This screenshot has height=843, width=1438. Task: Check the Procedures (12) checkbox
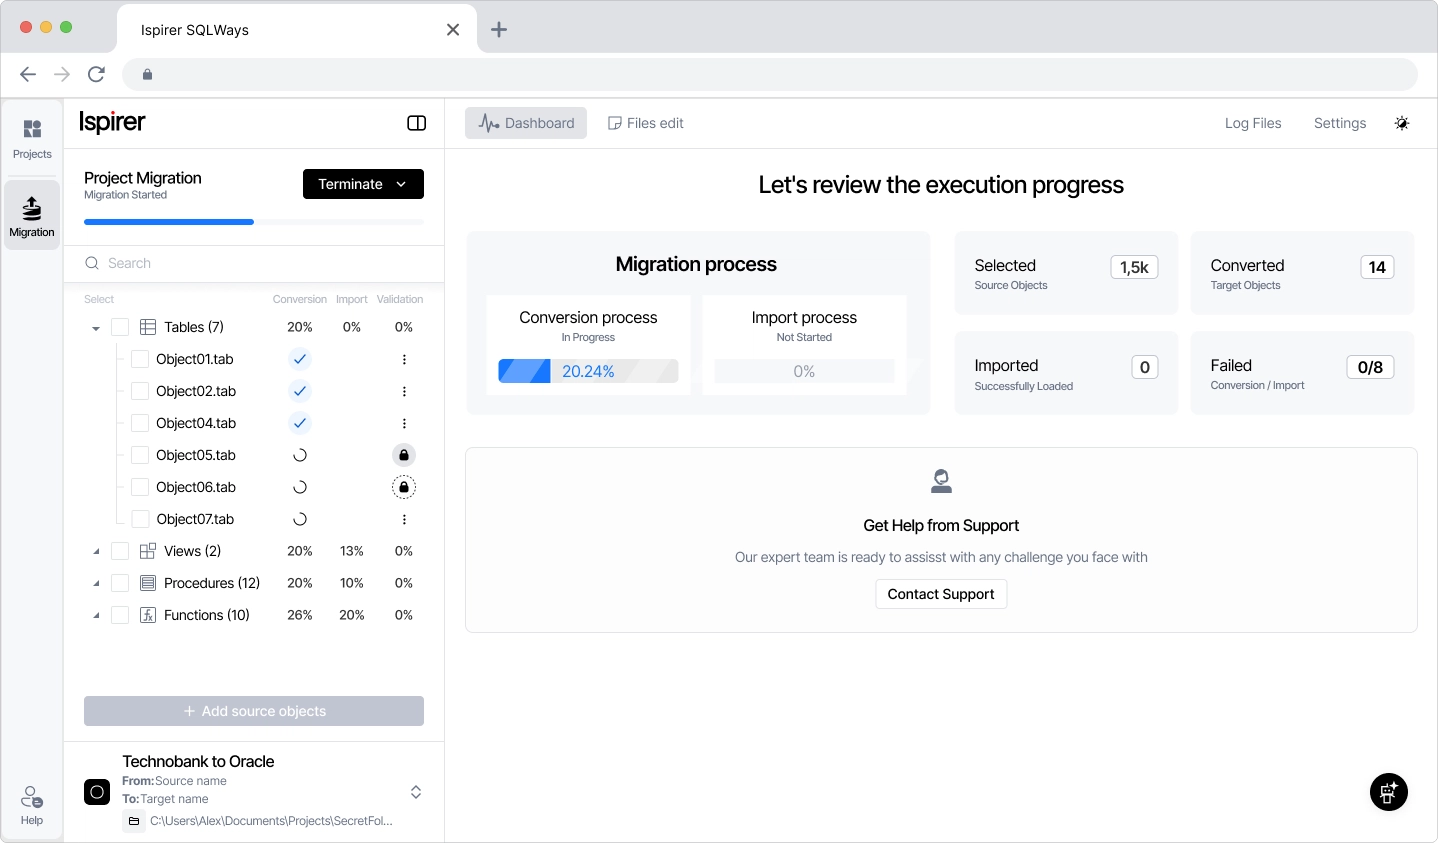pyautogui.click(x=120, y=583)
